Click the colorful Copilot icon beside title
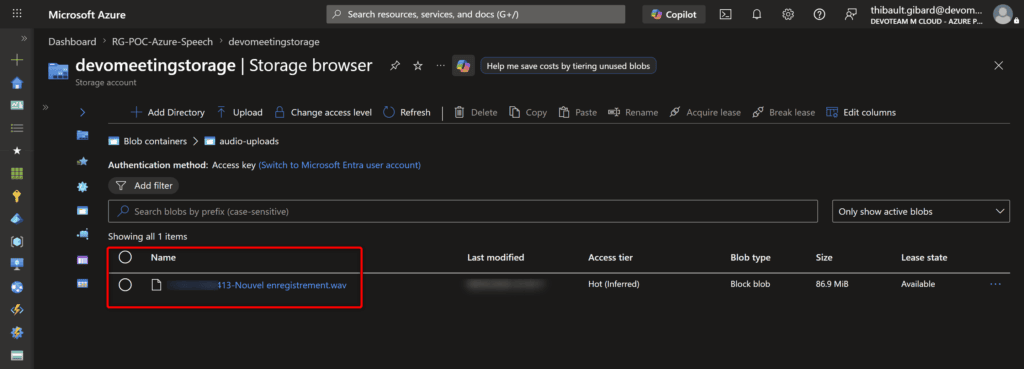The width and height of the screenshot is (1024, 369). [x=463, y=66]
